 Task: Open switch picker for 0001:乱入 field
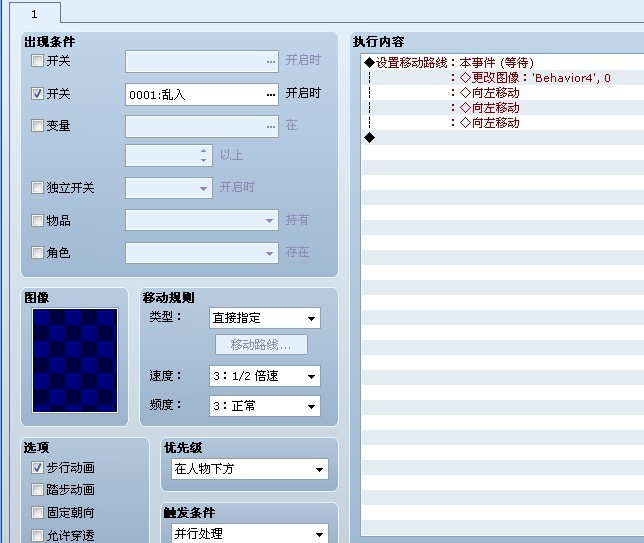(x=202, y=94)
